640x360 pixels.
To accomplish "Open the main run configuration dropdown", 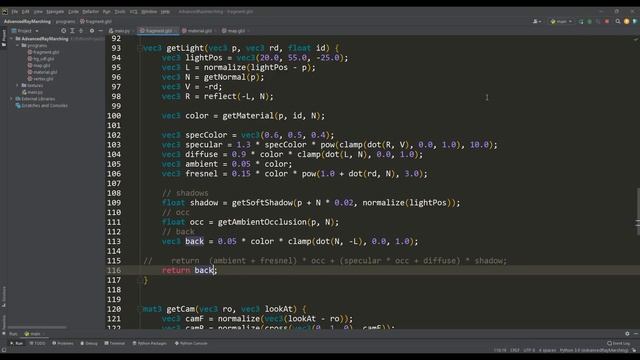I will (561, 21).
